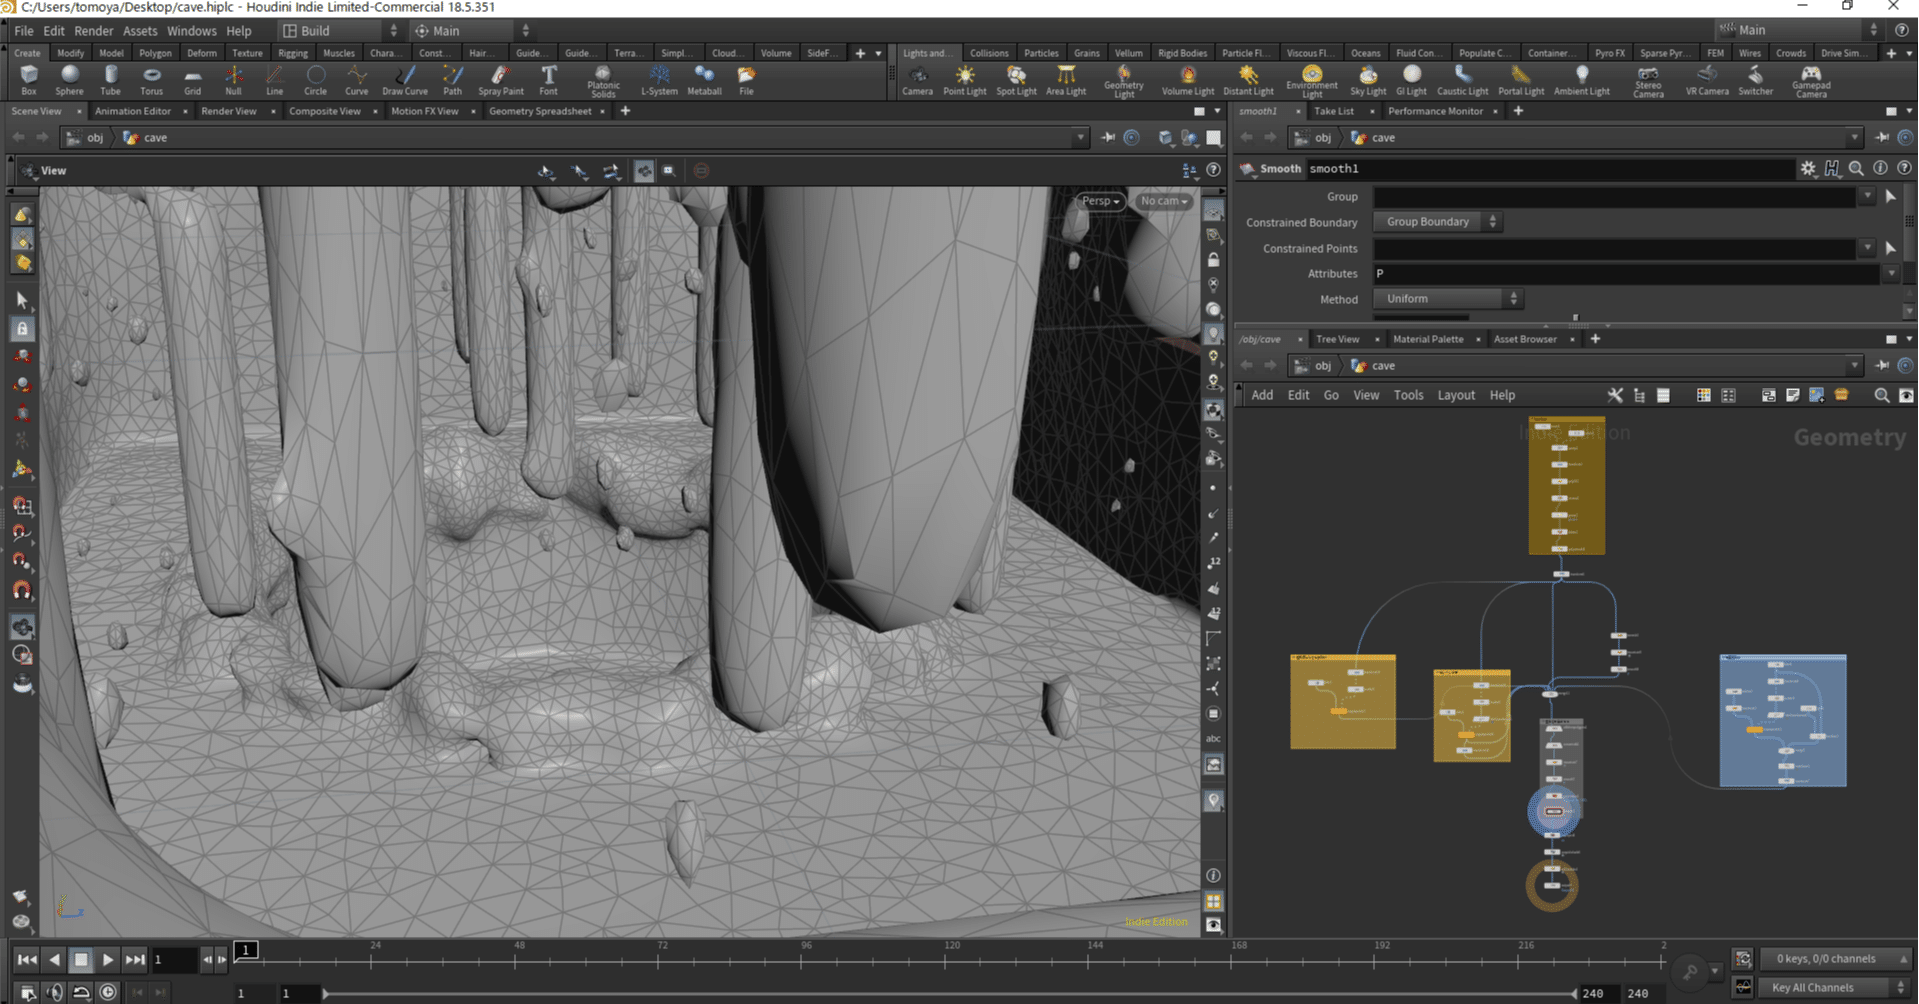Image resolution: width=1919 pixels, height=1004 pixels.
Task: Open the Constrained Boundary dropdown
Action: pos(1438,222)
